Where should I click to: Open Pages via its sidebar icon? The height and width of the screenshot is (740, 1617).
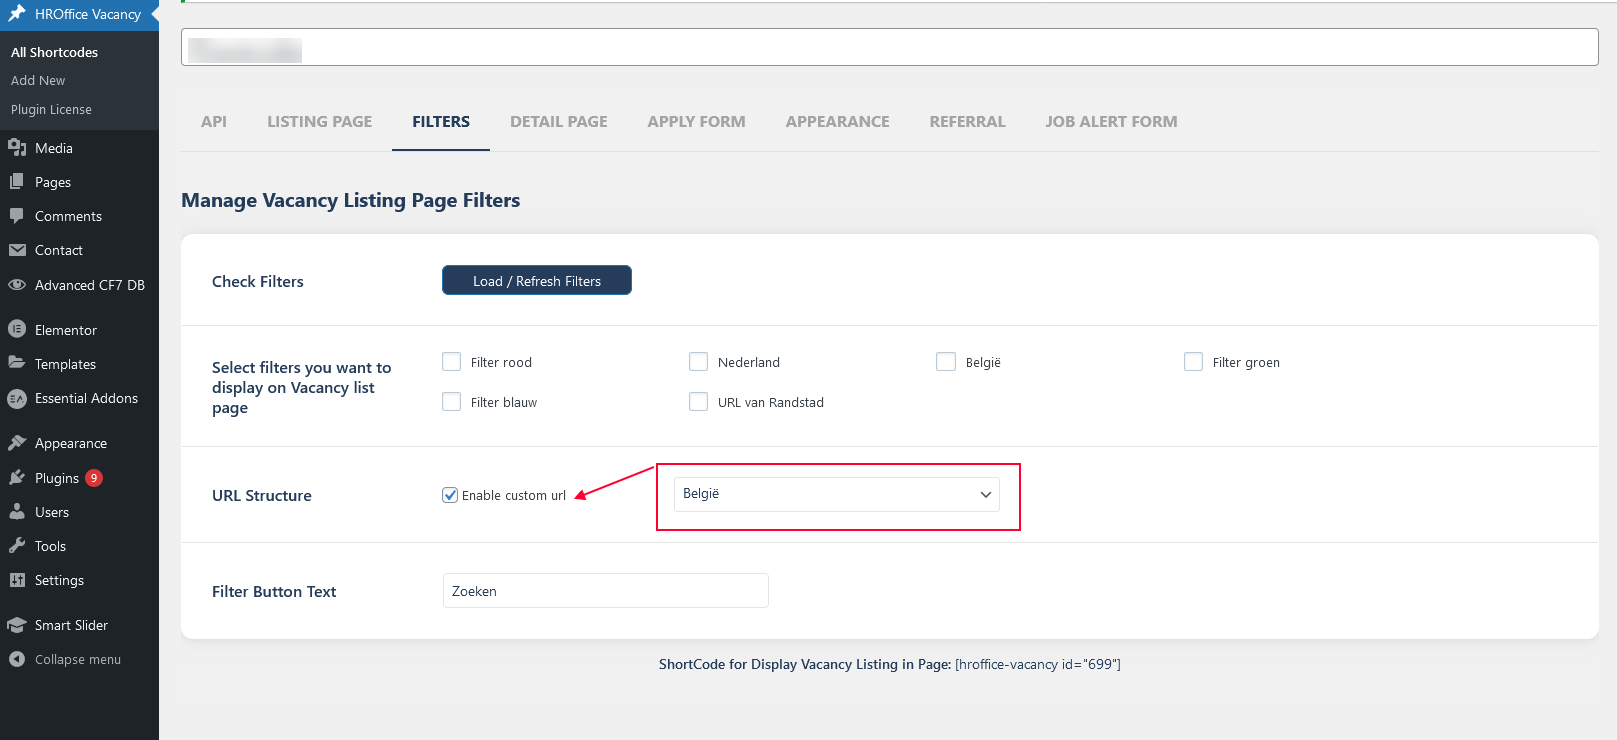click(x=17, y=182)
